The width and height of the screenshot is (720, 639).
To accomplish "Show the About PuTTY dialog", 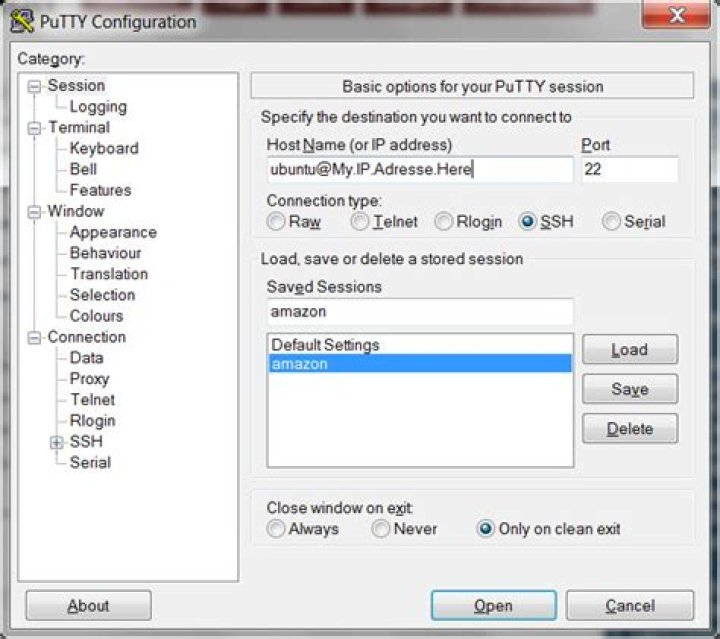I will click(x=89, y=606).
